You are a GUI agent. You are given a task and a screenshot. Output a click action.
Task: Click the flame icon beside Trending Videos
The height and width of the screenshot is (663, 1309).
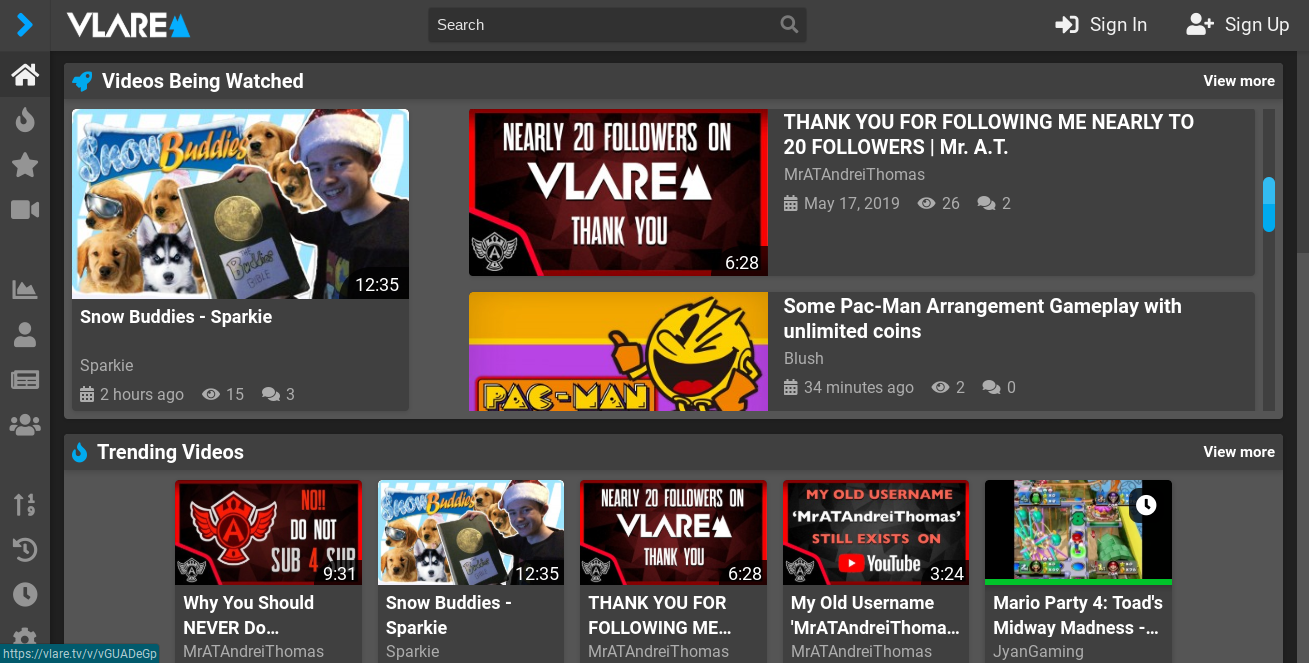pos(80,452)
